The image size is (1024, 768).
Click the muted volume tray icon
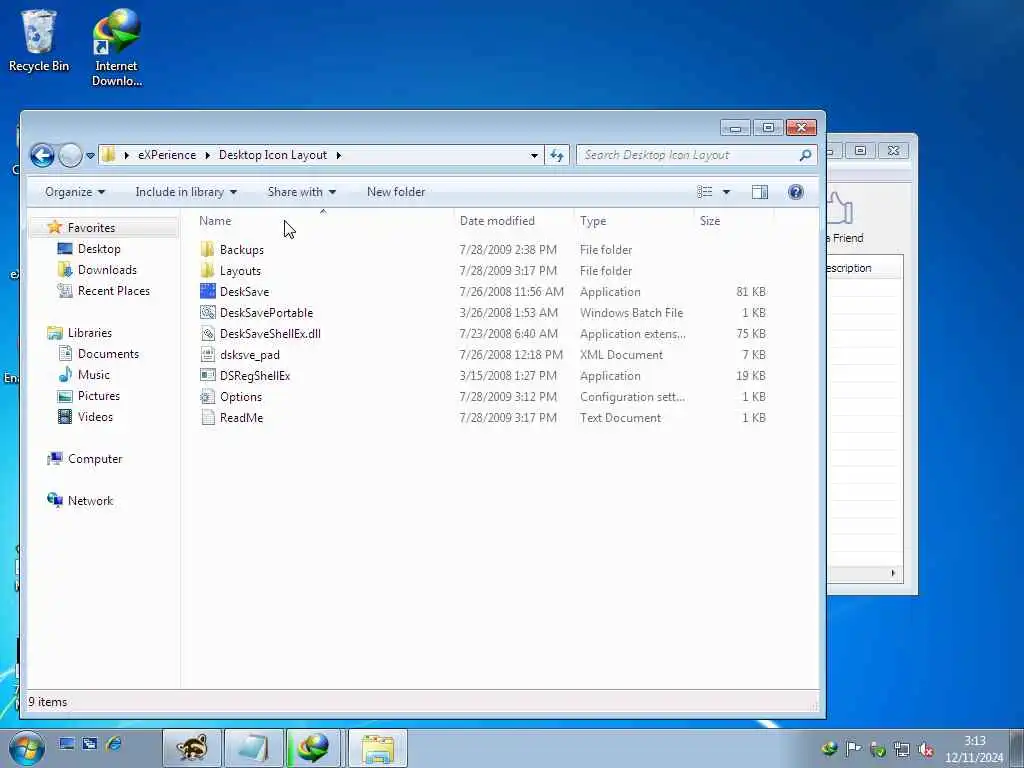[925, 749]
